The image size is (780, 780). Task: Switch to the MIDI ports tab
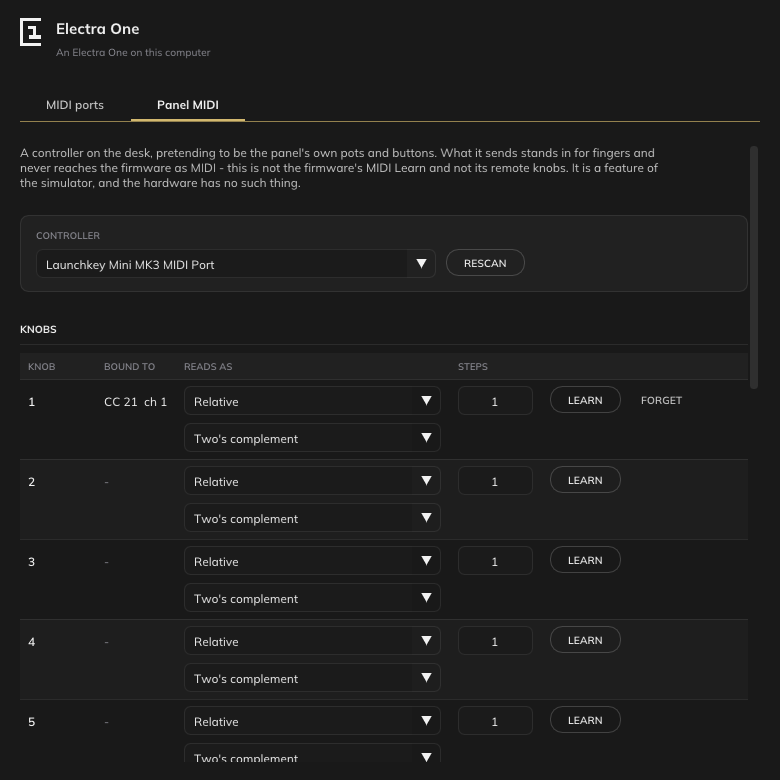[75, 105]
